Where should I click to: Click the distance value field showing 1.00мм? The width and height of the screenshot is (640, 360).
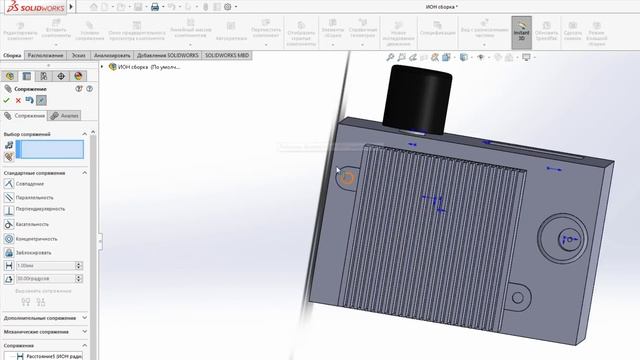46,266
